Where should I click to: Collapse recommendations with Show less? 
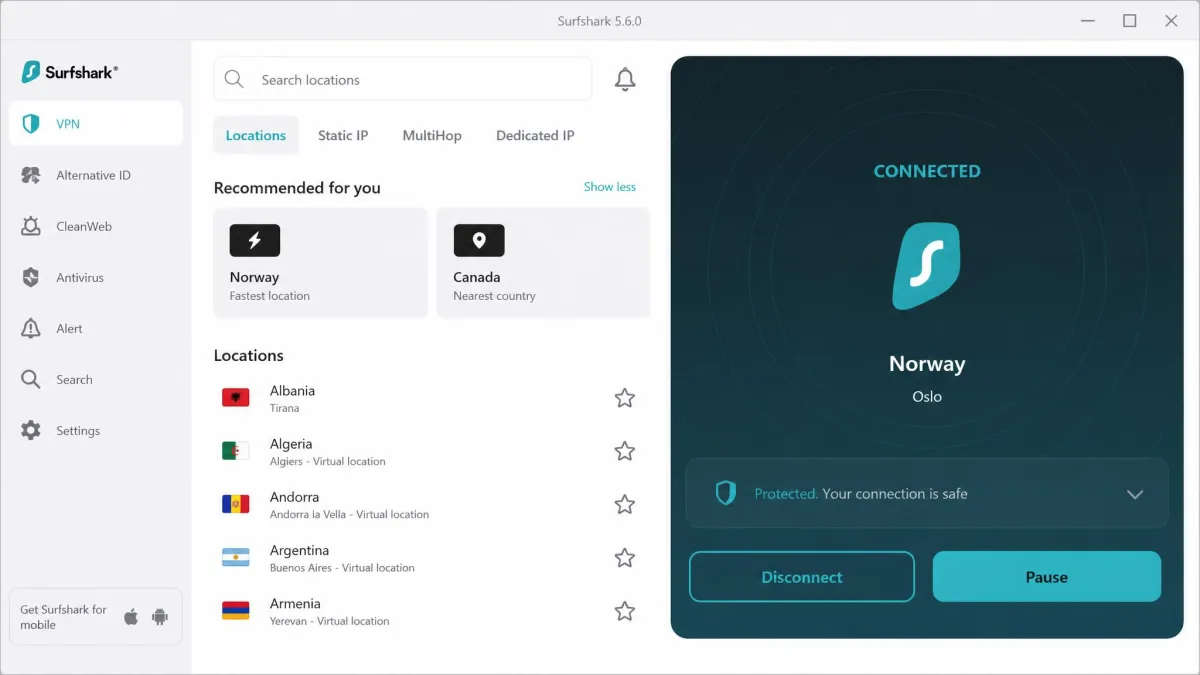(610, 187)
